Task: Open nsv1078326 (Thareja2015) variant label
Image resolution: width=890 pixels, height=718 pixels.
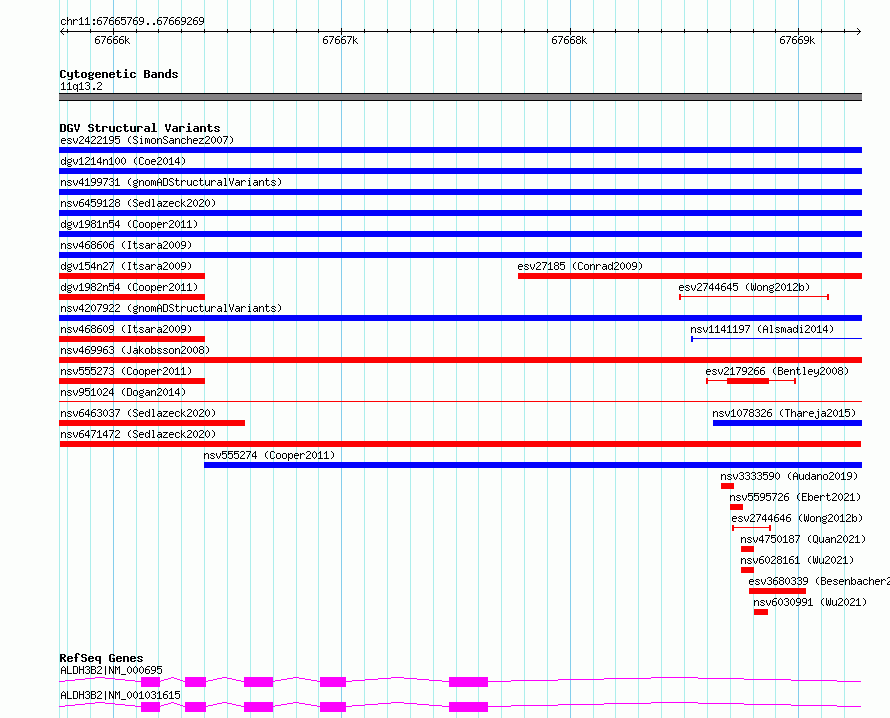Action: 784,413
